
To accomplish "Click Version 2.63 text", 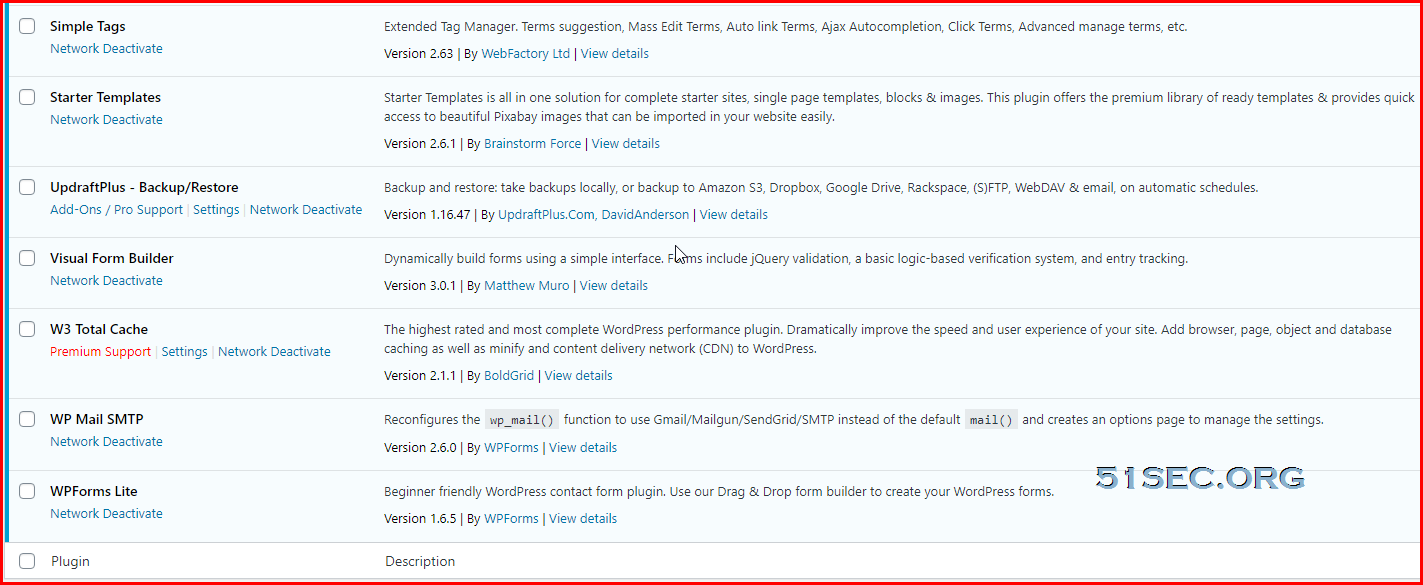I will [419, 53].
